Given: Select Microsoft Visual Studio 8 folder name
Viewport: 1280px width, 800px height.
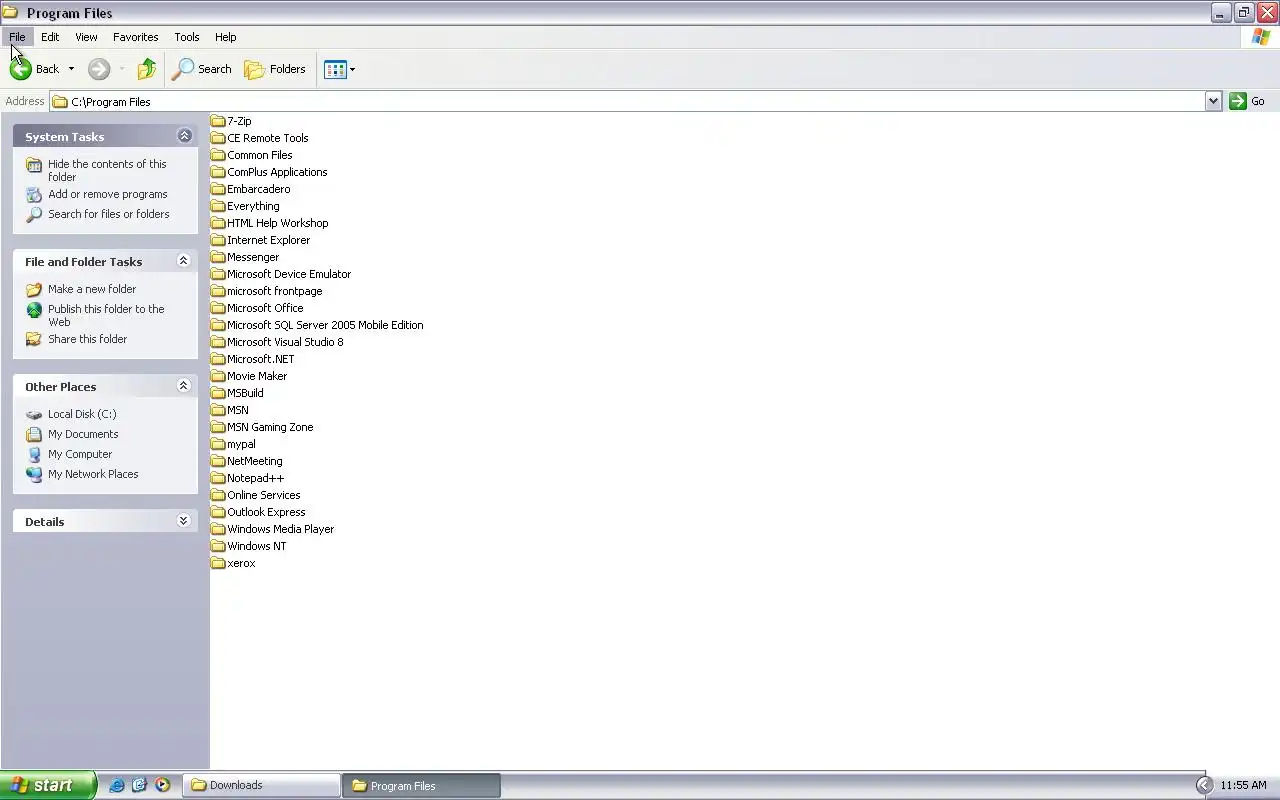Looking at the screenshot, I should pyautogui.click(x=285, y=342).
